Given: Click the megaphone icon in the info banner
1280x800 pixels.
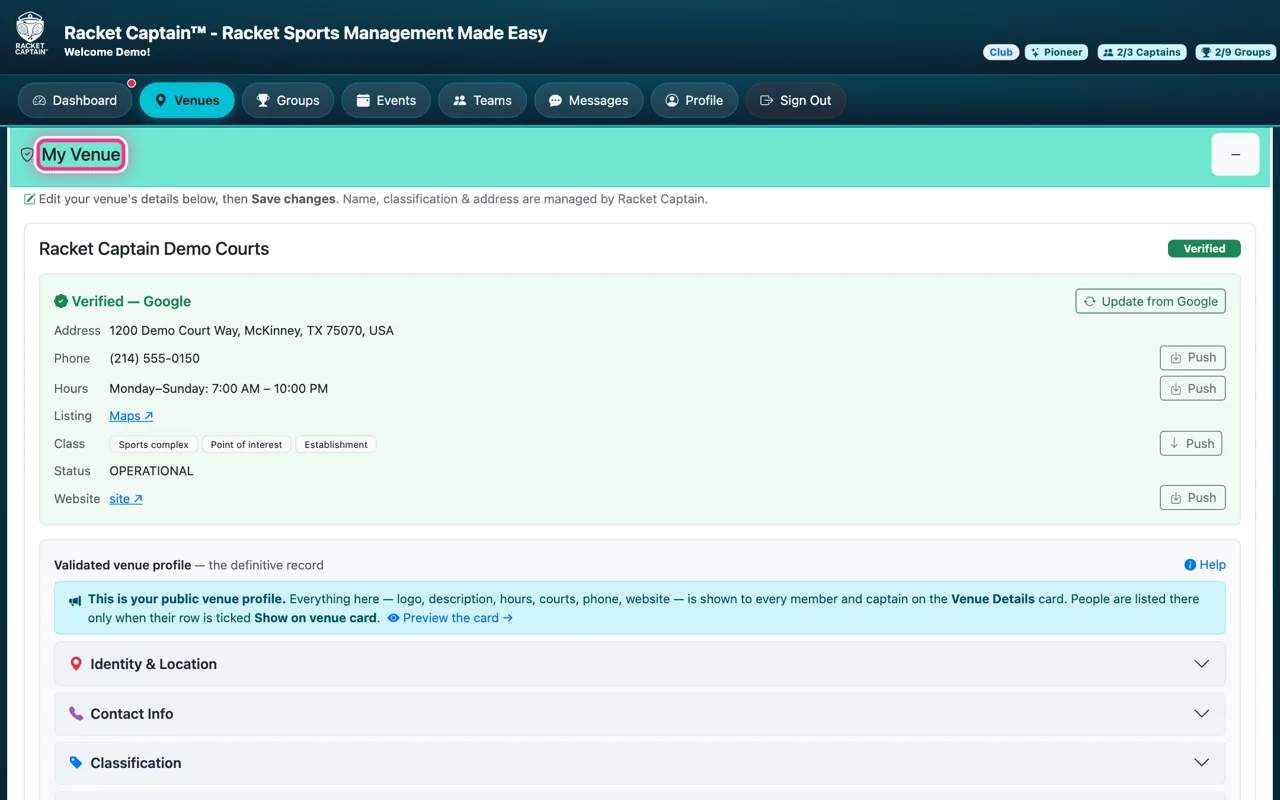Looking at the screenshot, I should point(75,600).
